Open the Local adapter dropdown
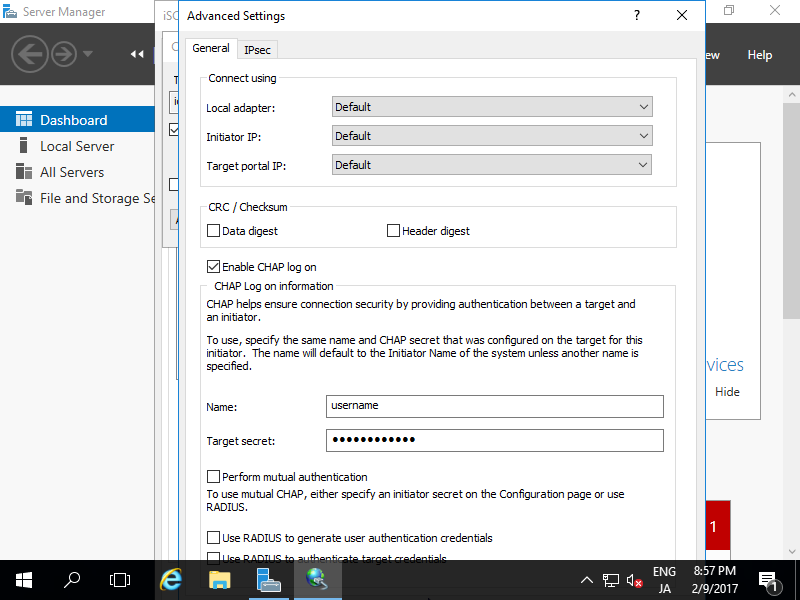This screenshot has height=600, width=800. pyautogui.click(x=492, y=107)
